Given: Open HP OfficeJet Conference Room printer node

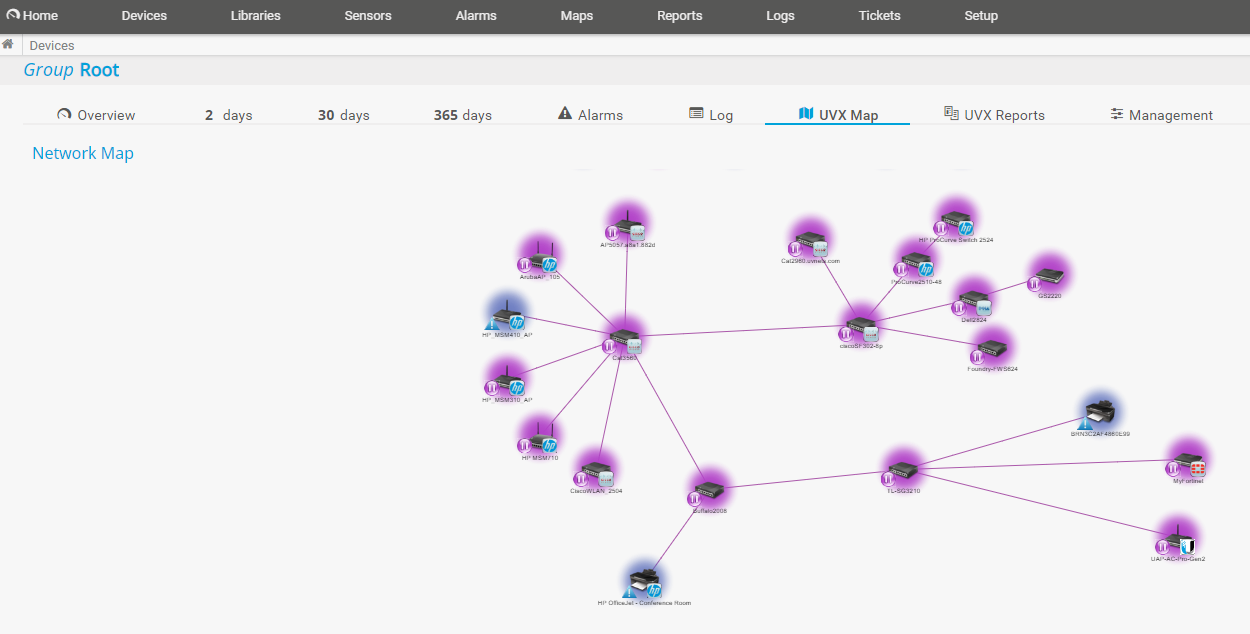Looking at the screenshot, I should (x=645, y=583).
